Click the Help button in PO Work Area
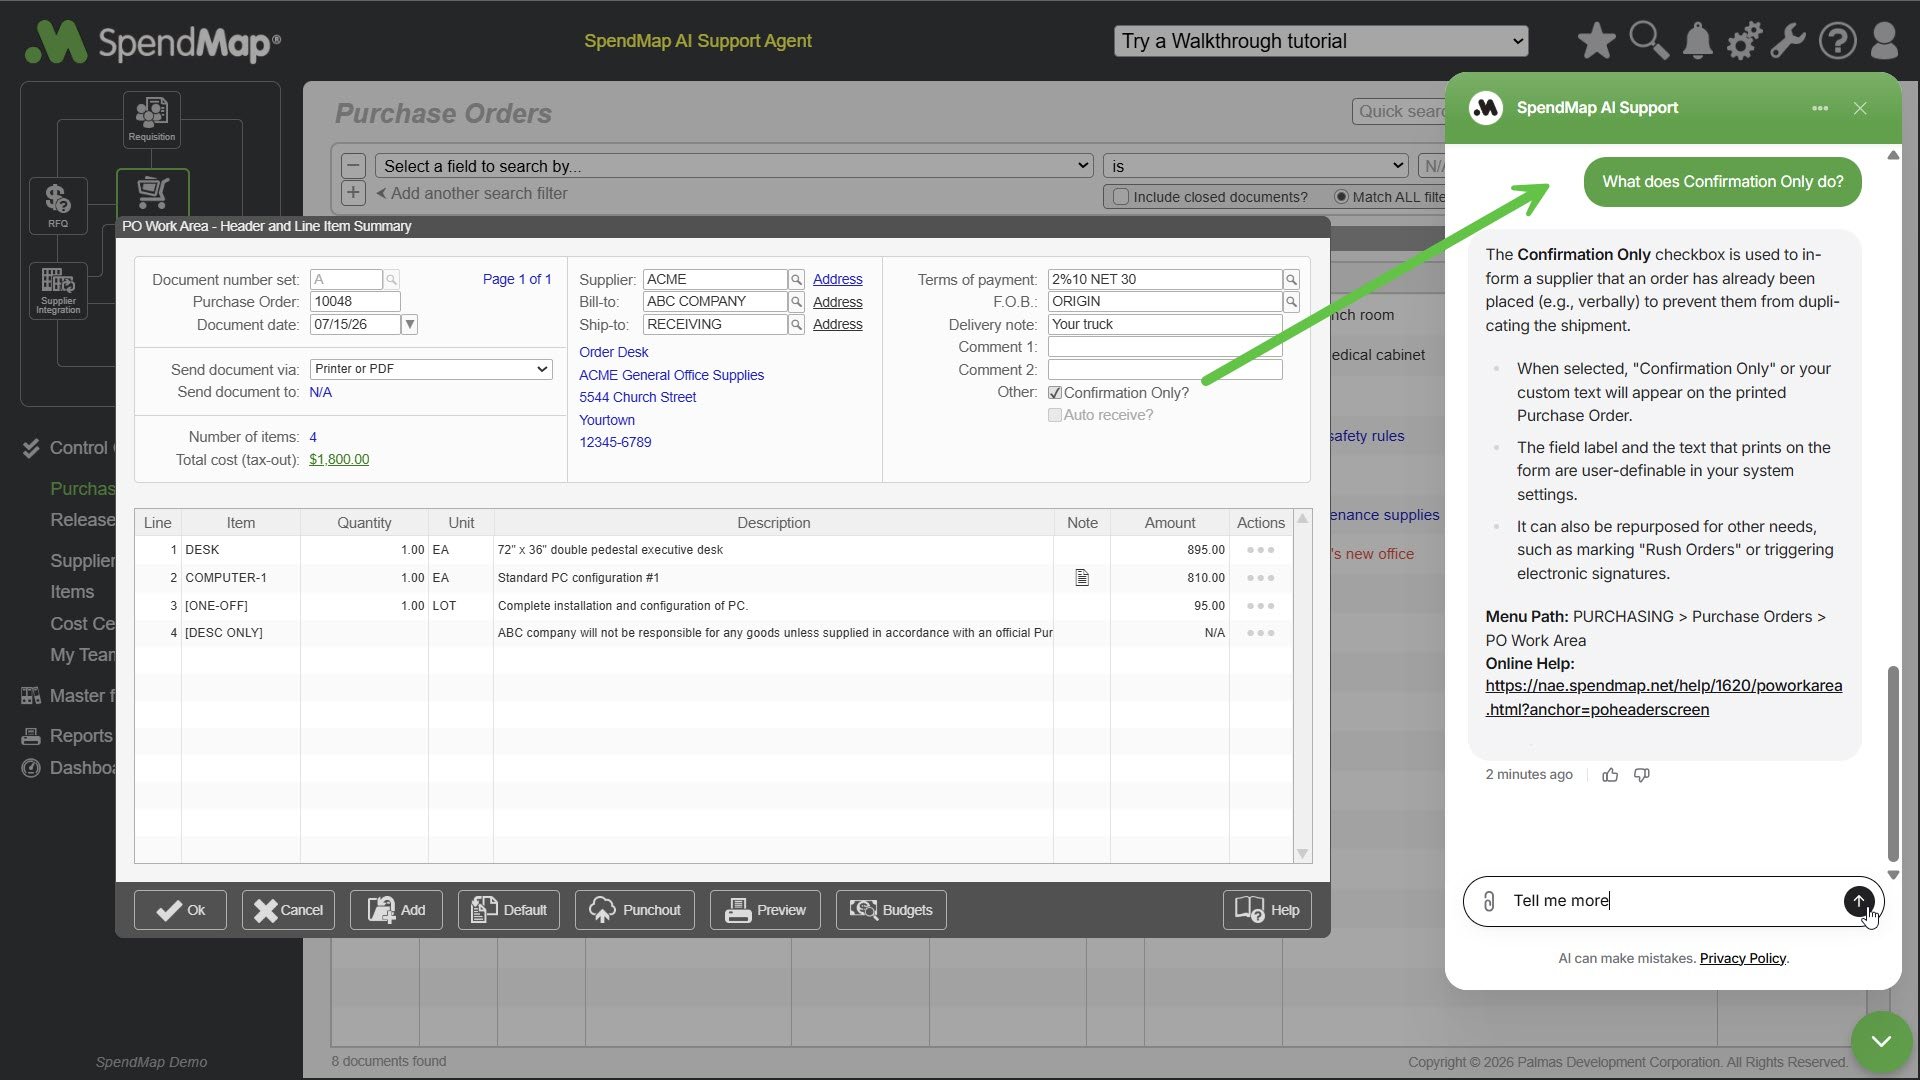Screen dimensions: 1920x1080 coord(1267,910)
